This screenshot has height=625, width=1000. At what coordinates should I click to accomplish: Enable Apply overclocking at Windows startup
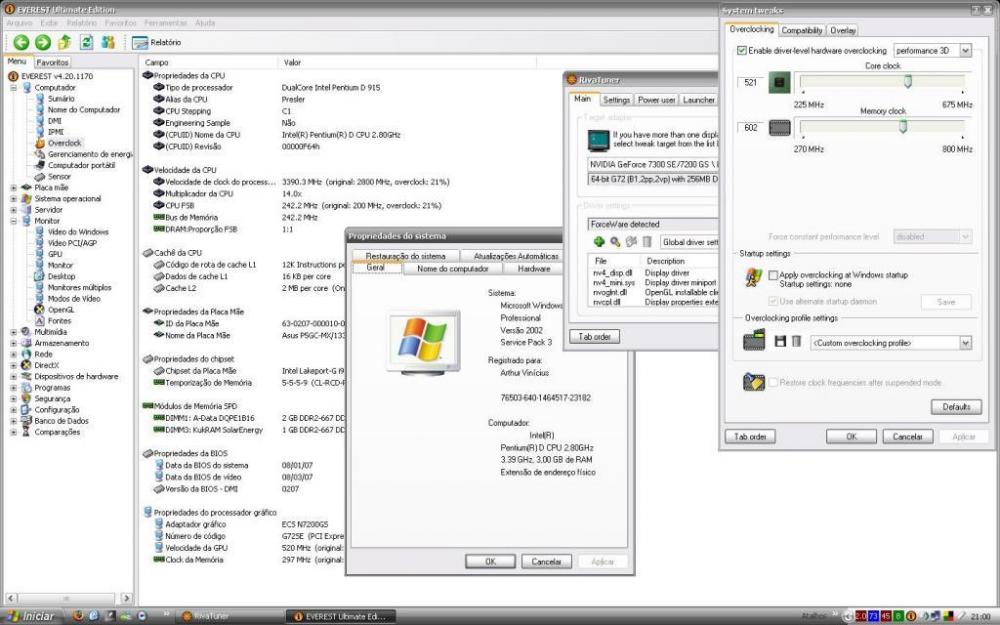(x=773, y=274)
